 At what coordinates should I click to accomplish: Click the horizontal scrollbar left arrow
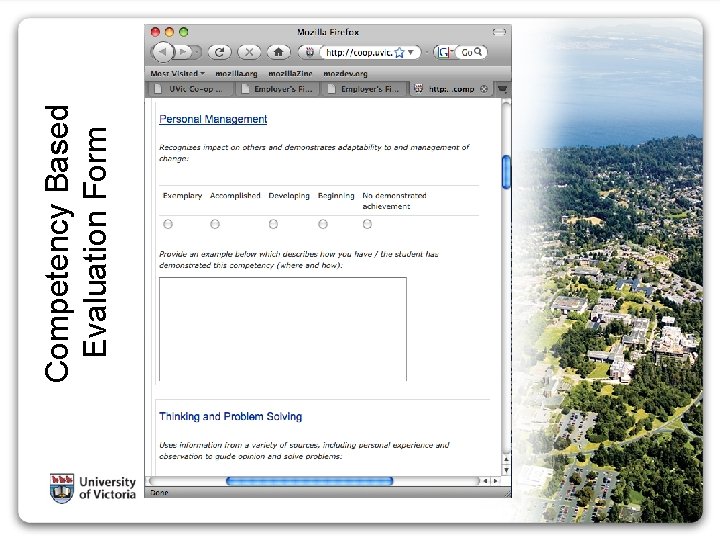[x=485, y=481]
